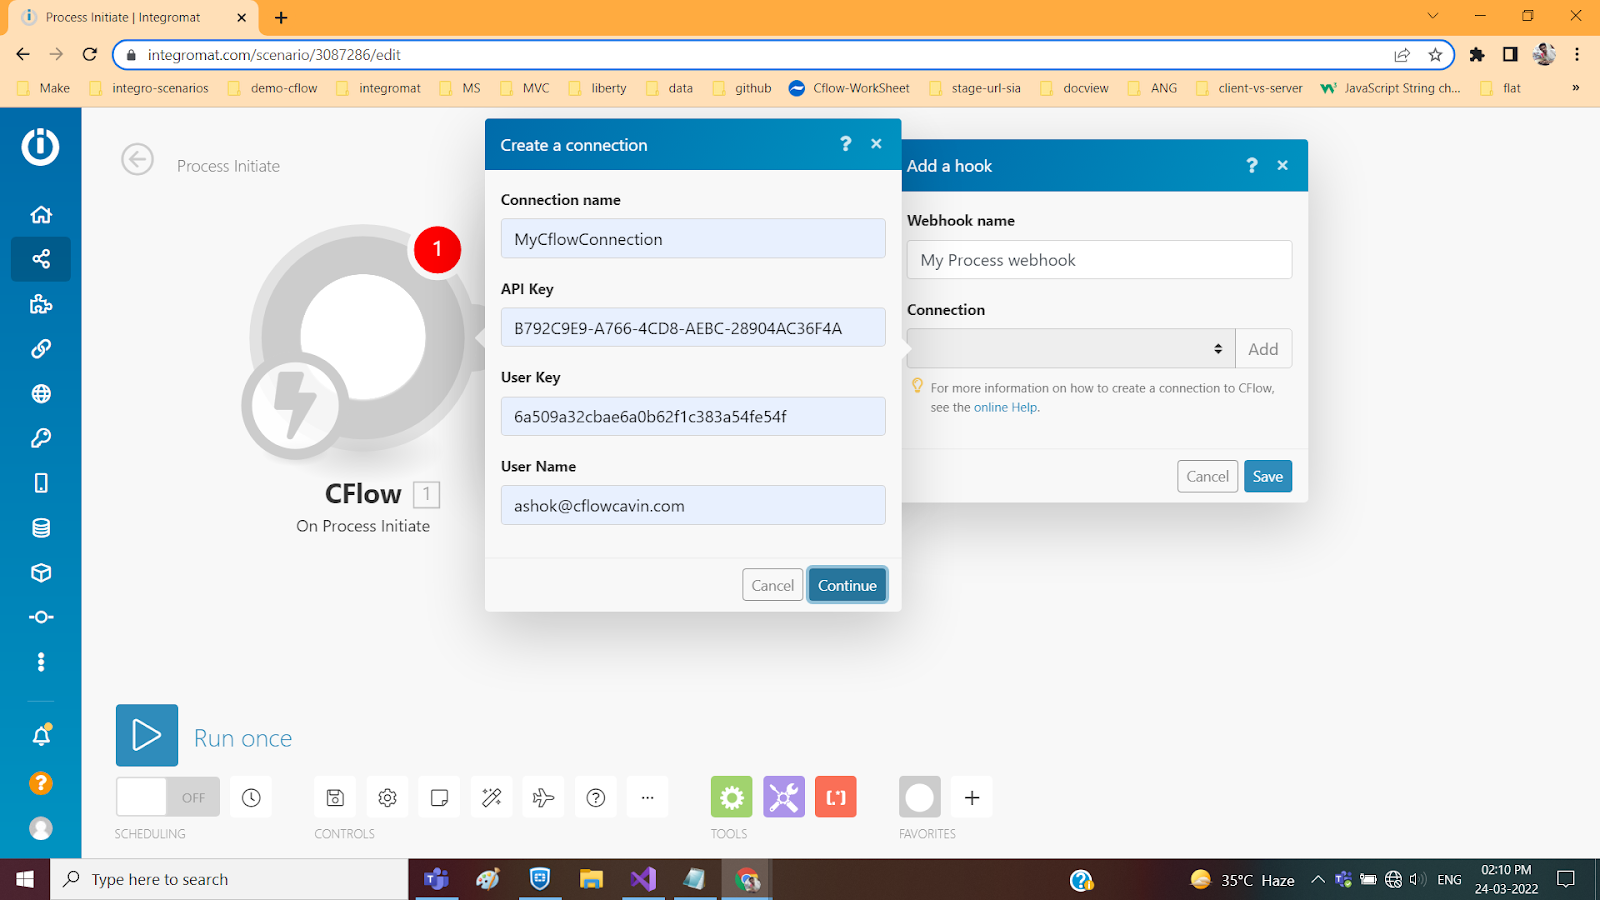Click the Process Initiate scenario name
The image size is (1600, 900).
pos(228,166)
